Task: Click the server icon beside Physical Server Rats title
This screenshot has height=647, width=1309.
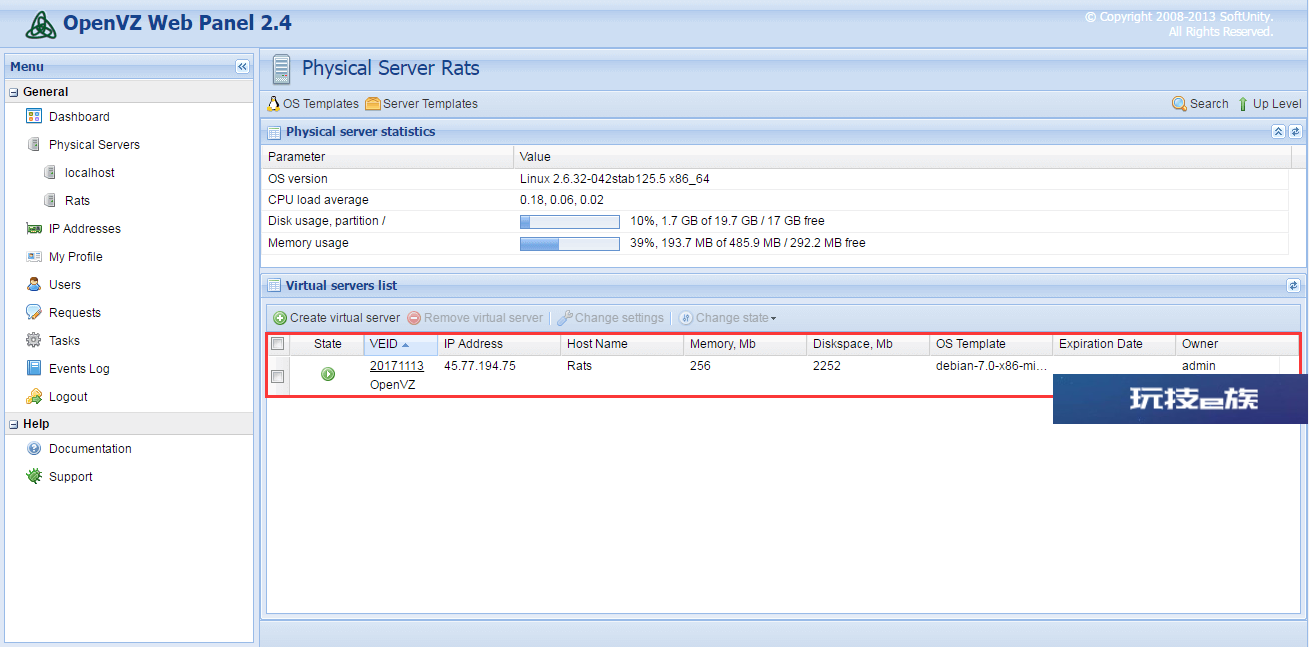Action: 281,69
